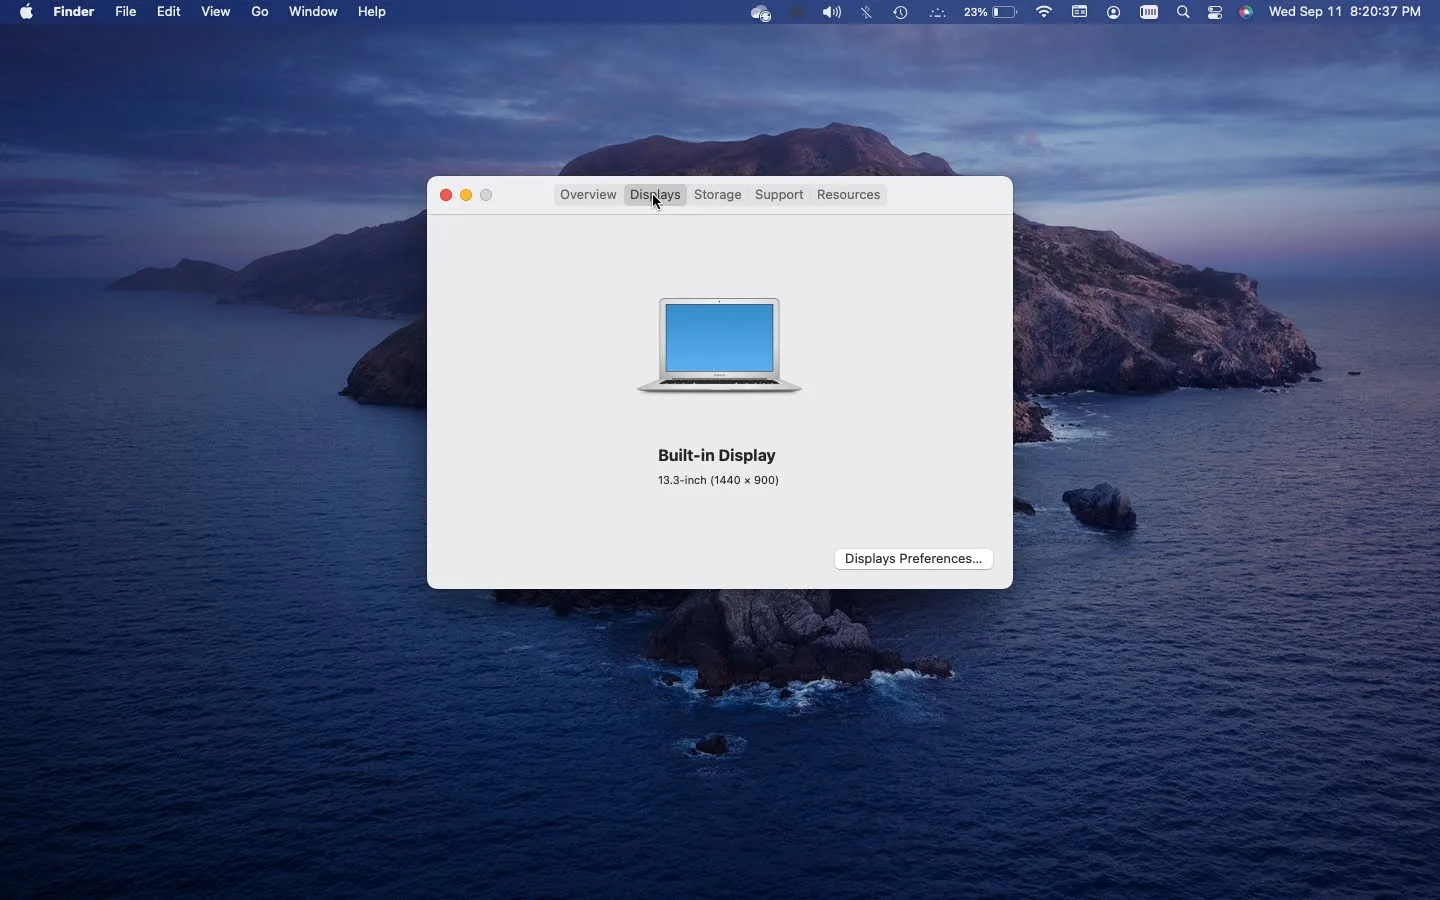Viewport: 1440px width, 900px height.
Task: Click the Siri icon in menu bar
Action: pyautogui.click(x=1246, y=12)
